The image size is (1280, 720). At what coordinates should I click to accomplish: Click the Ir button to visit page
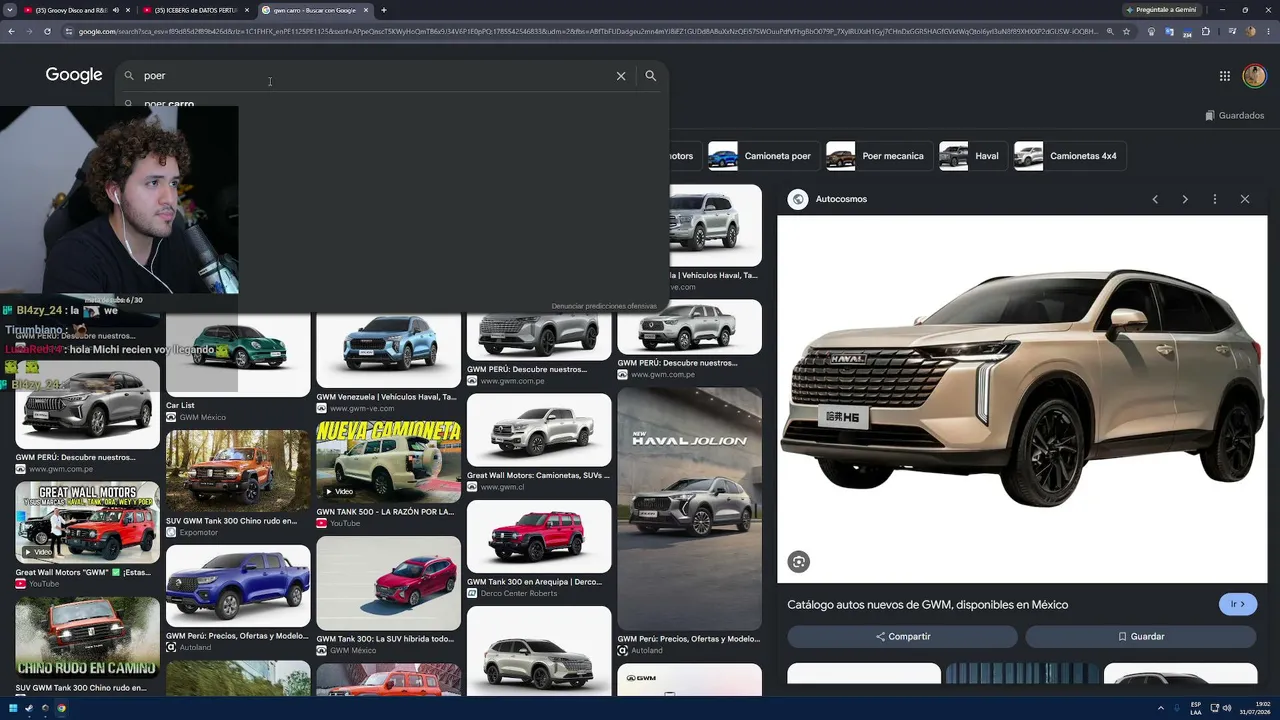pos(1238,604)
